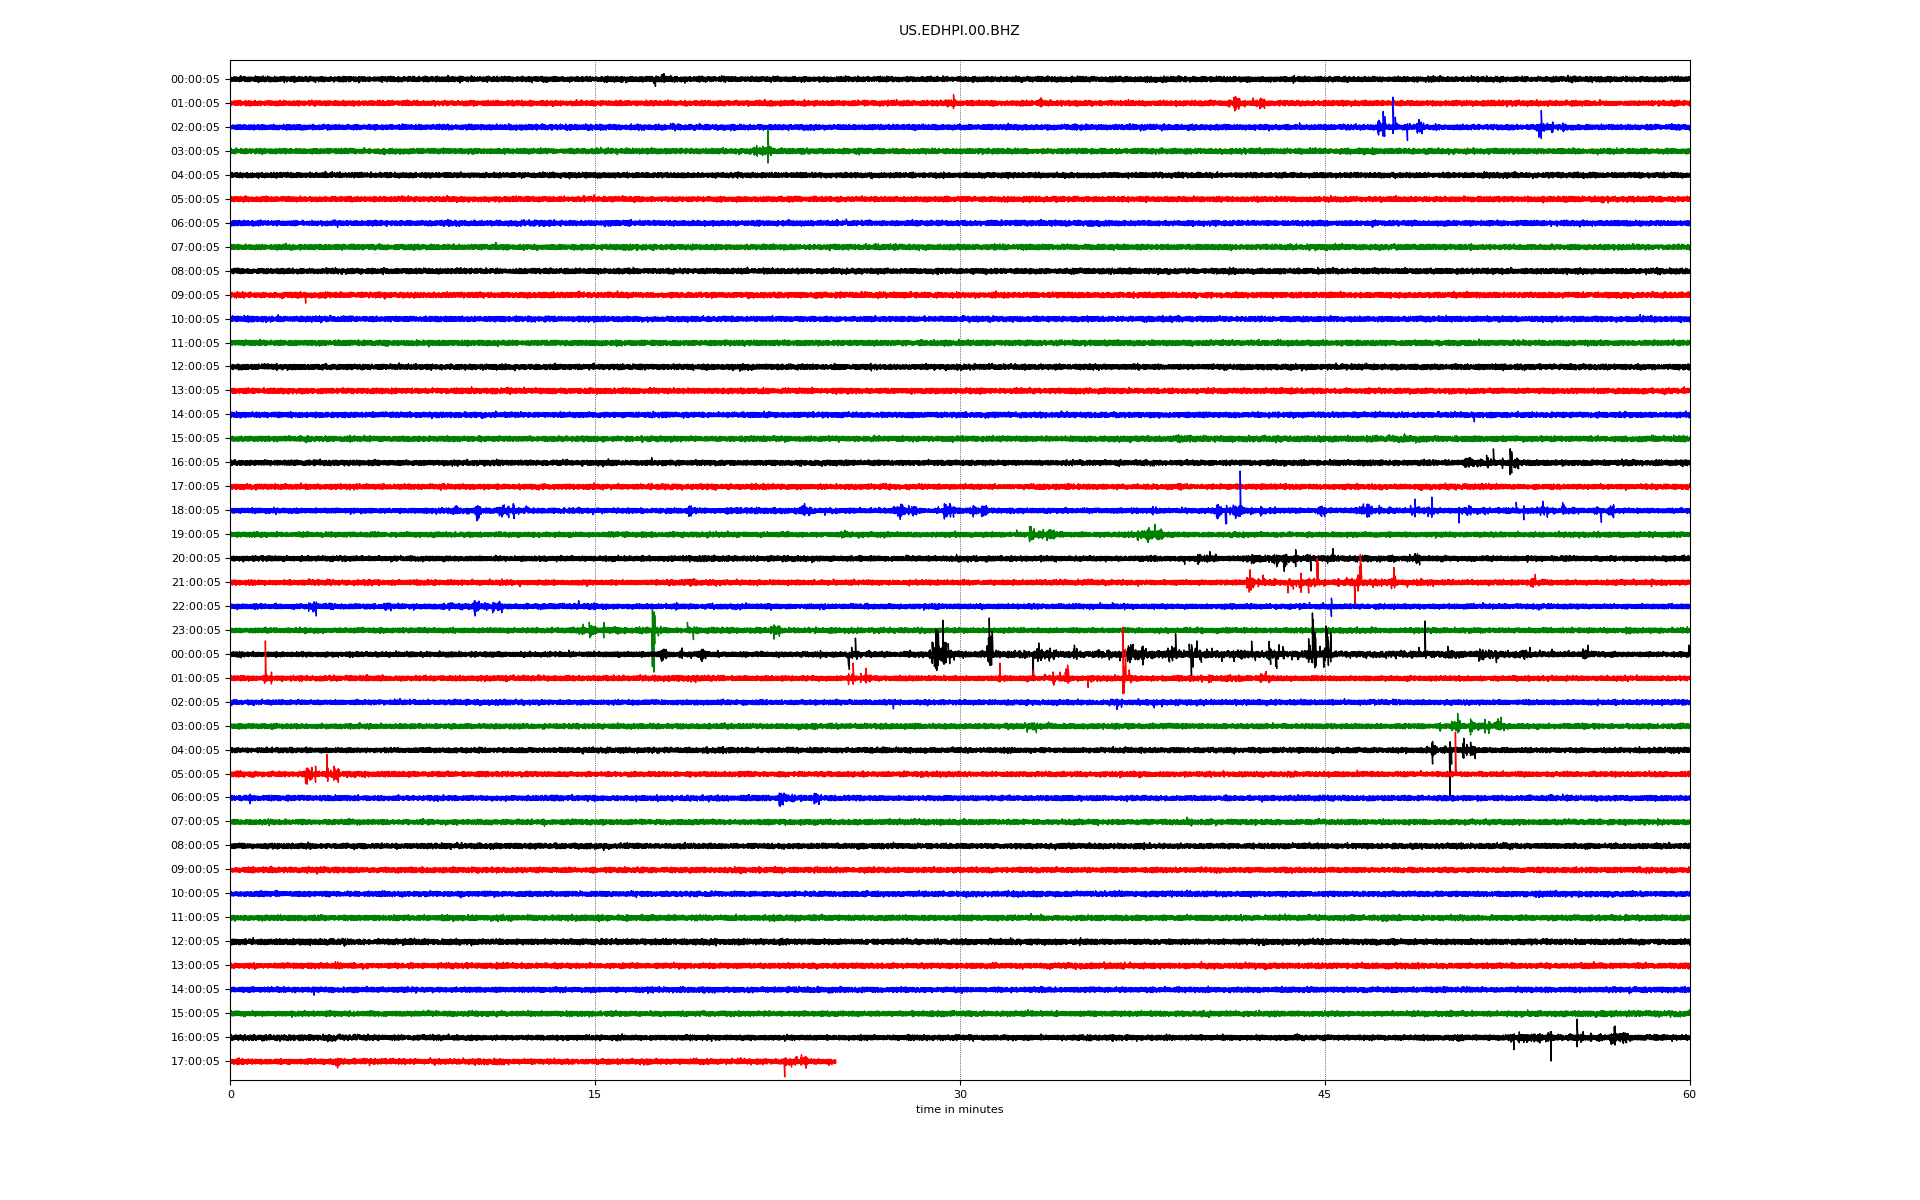The height and width of the screenshot is (1200, 1920).
Task: Click the tall blue spike on 18:00:05 trace
Action: [1240, 488]
